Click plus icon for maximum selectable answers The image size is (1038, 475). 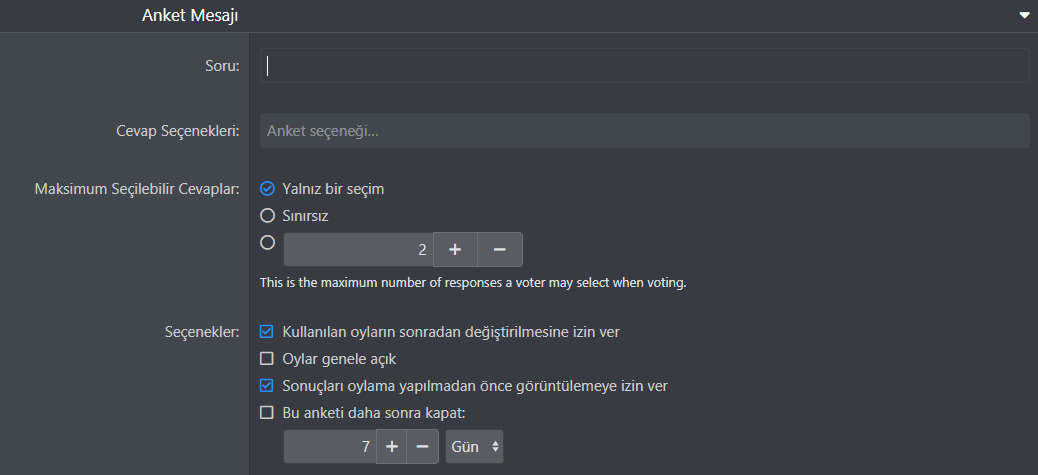[x=455, y=249]
